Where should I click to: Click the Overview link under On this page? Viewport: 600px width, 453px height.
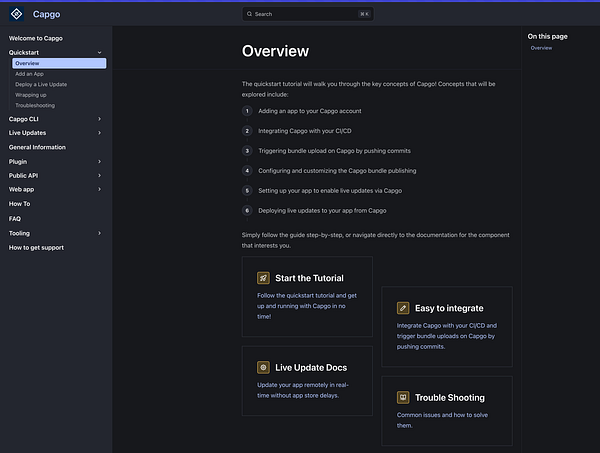point(541,48)
